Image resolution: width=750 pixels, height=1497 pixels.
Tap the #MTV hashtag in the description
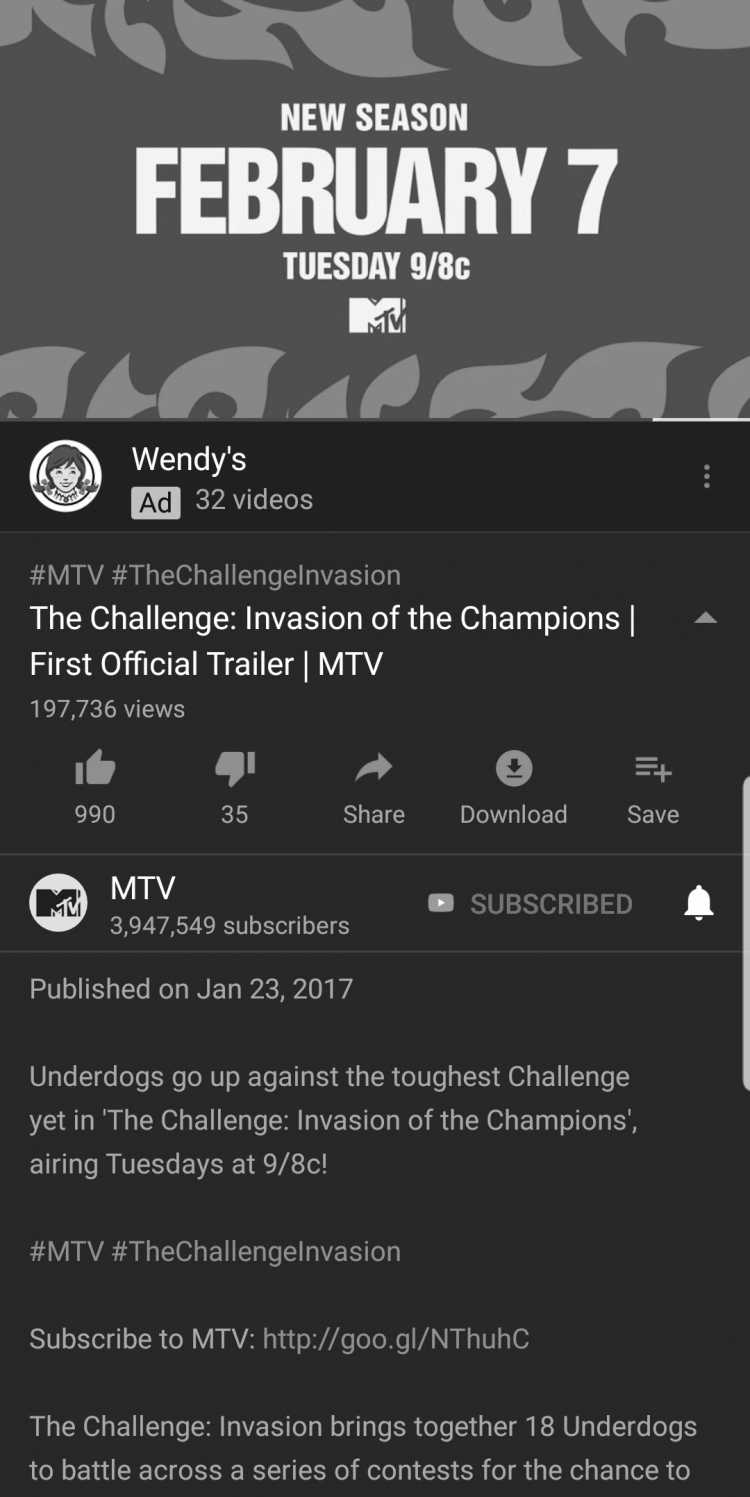tap(67, 1251)
